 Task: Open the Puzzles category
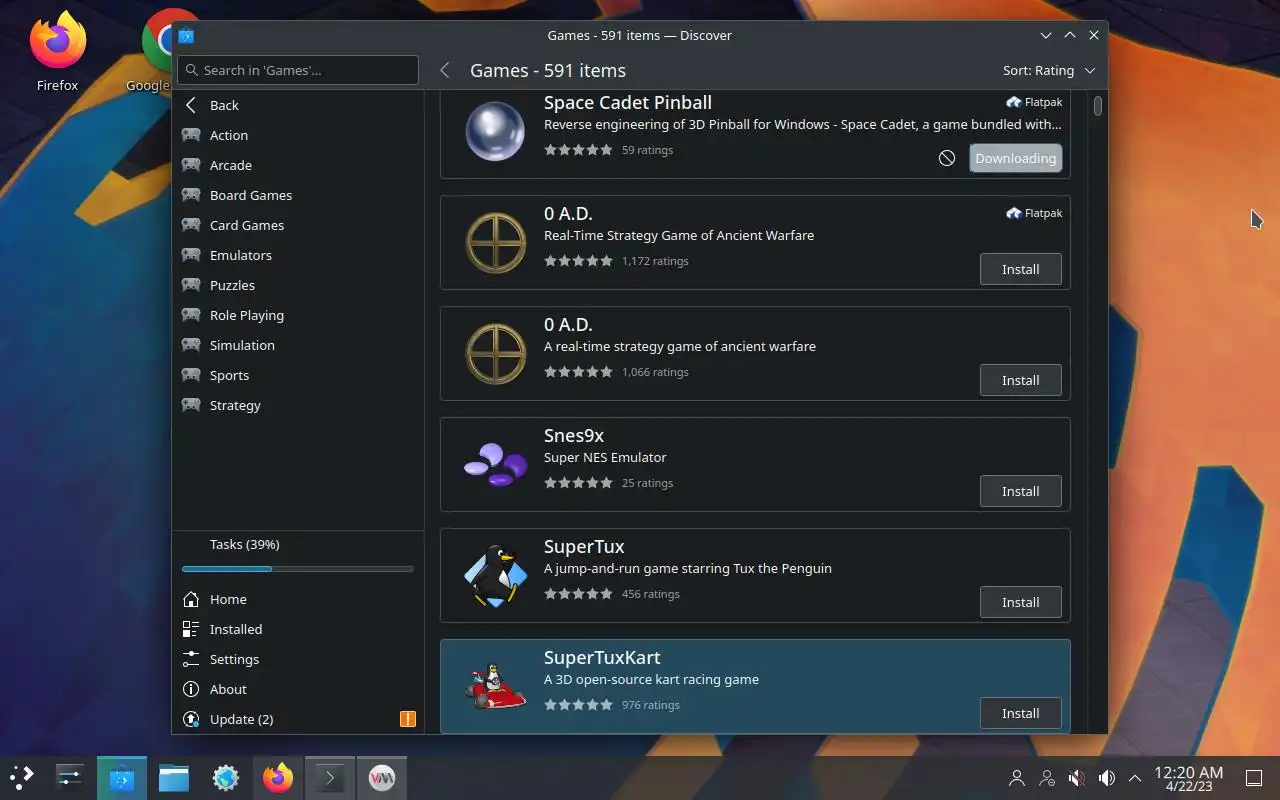click(298, 285)
